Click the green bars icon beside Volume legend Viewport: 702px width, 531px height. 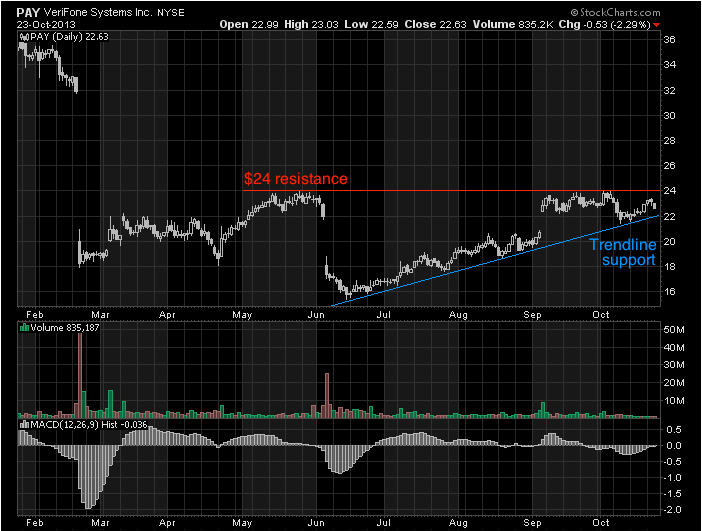(x=24, y=328)
